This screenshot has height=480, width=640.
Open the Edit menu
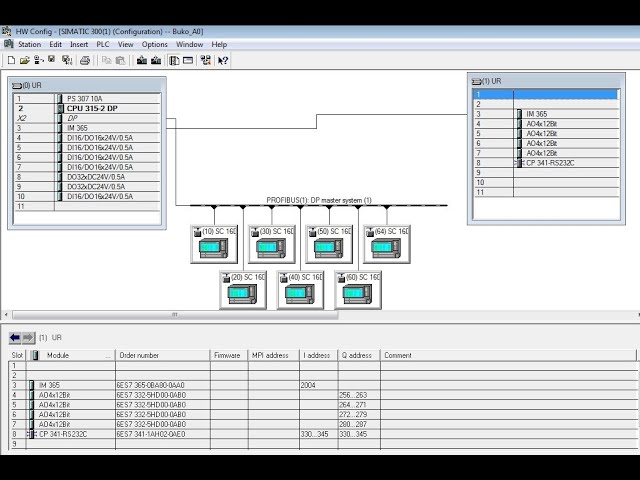pos(56,44)
